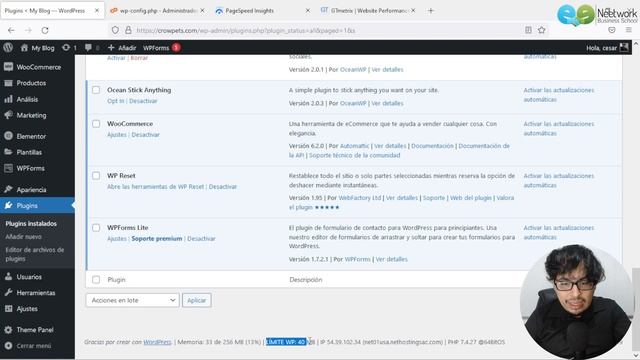Viewport: 640px width, 360px height.
Task: Open Marketing sidebar menu
Action: (37, 115)
